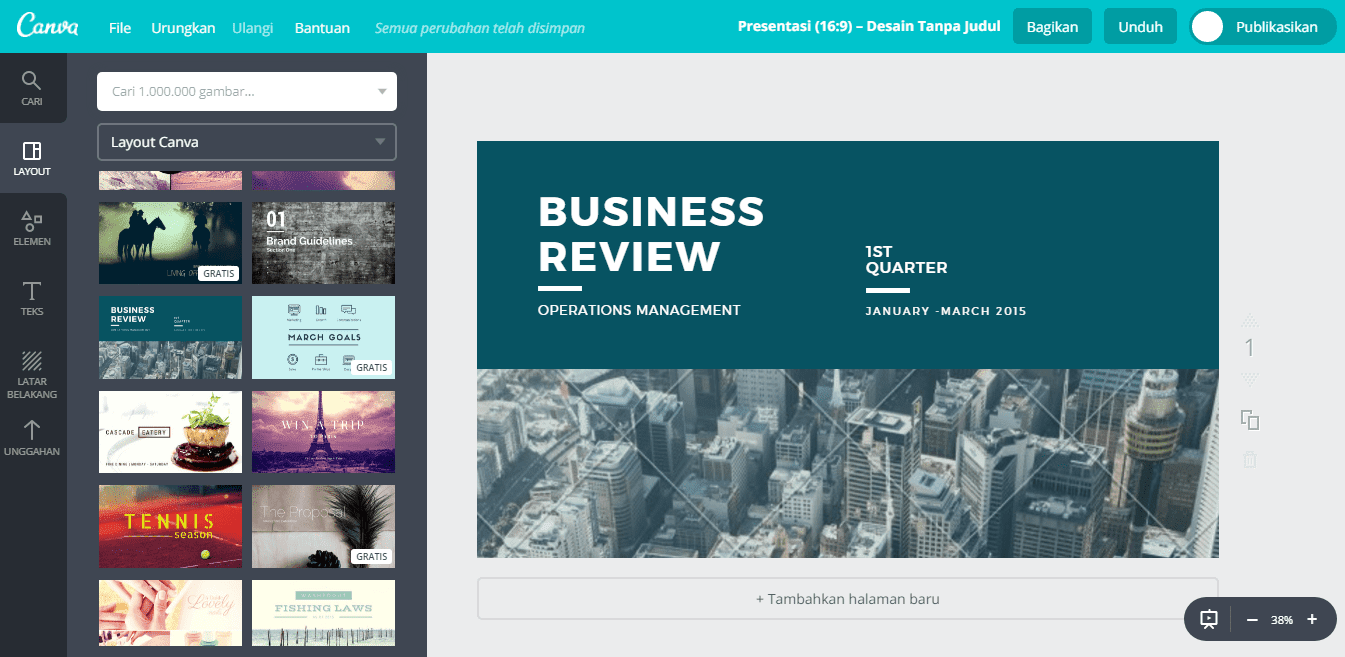Click the move page down arrow
1345x657 pixels.
pos(1248,380)
